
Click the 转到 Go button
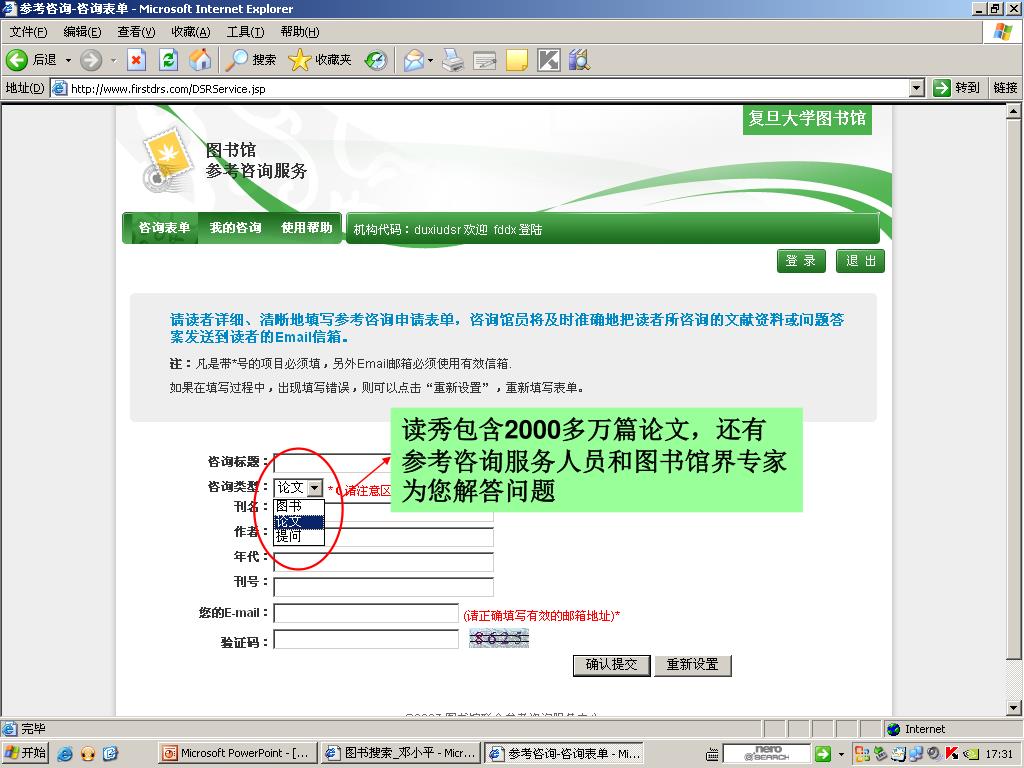tap(957, 88)
